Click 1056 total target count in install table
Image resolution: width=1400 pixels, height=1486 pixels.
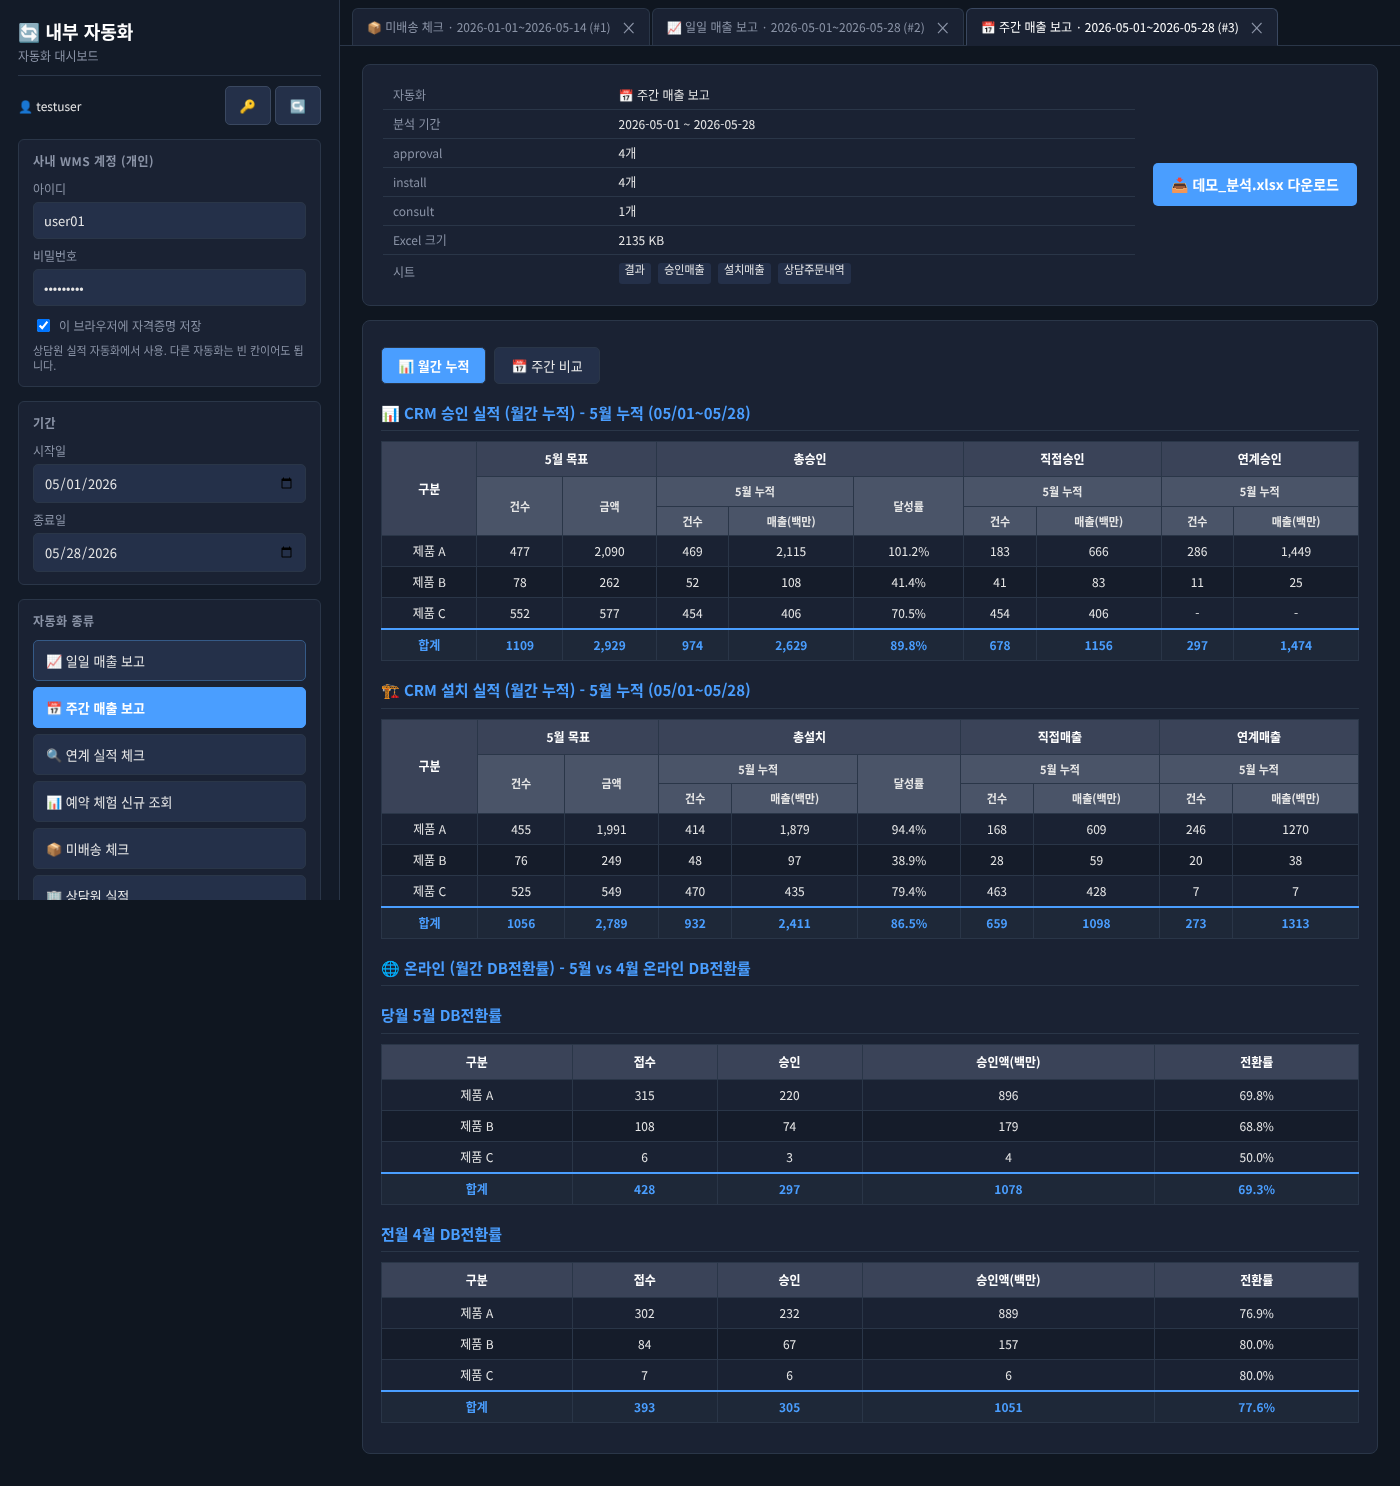pos(521,924)
